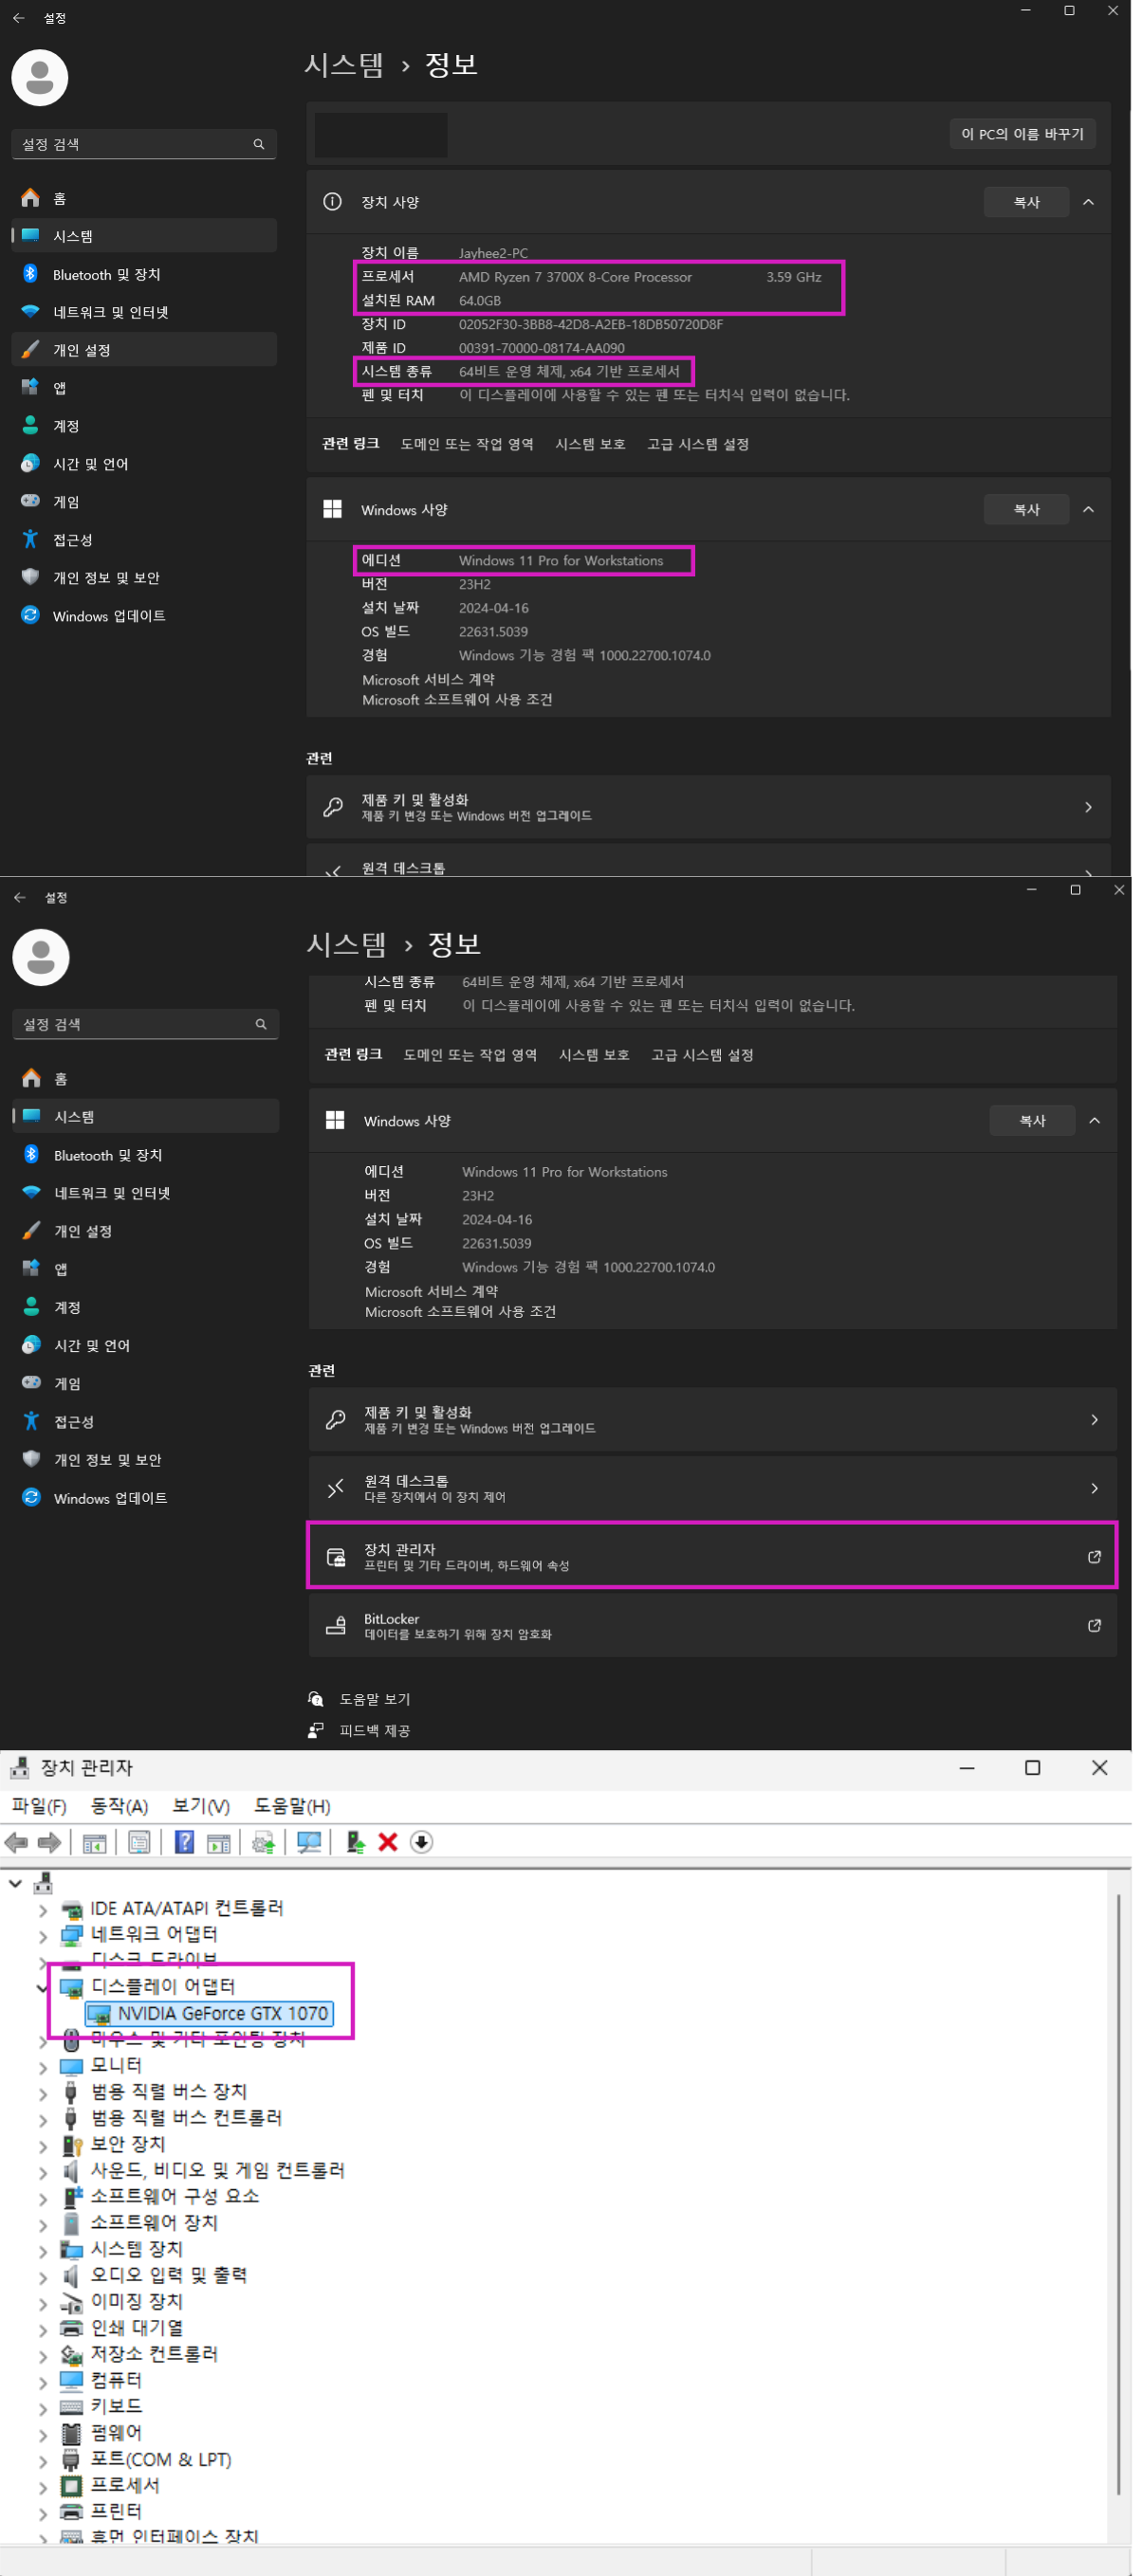
Task: Expand the 범용 직렬 버스 컨트롤러 node
Action: point(42,2118)
